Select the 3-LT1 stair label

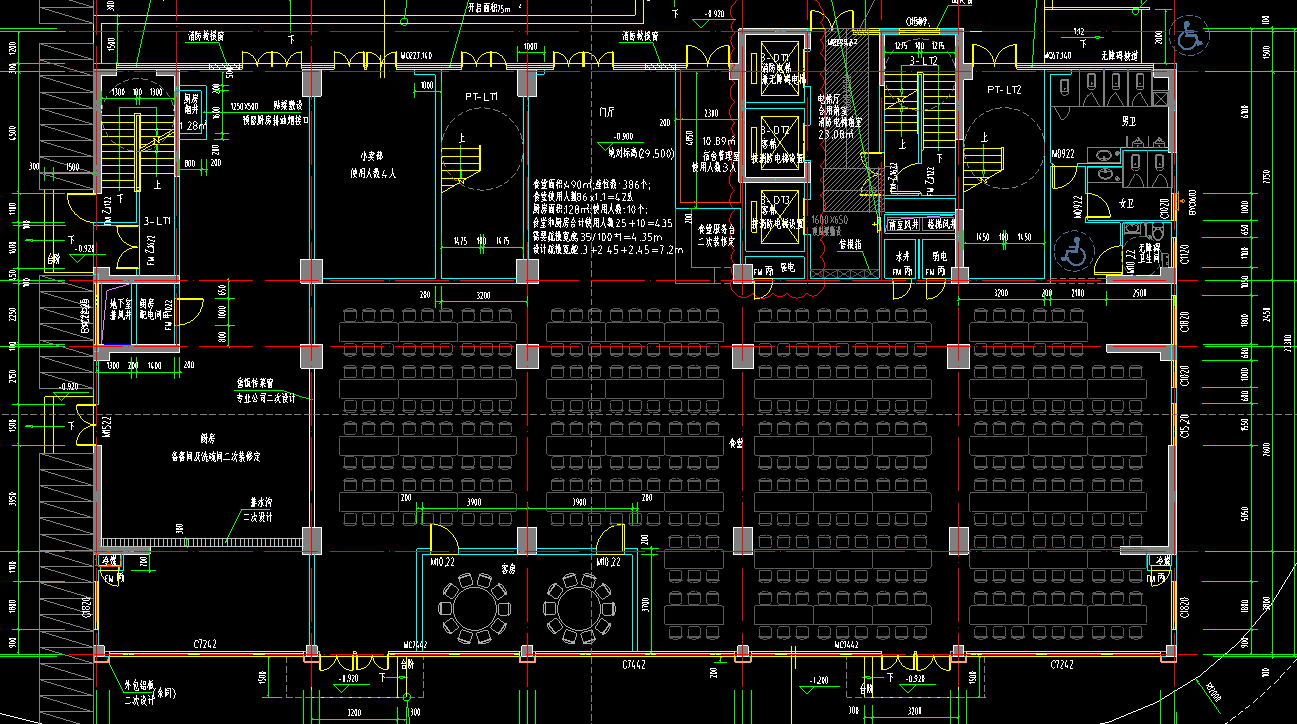[159, 219]
